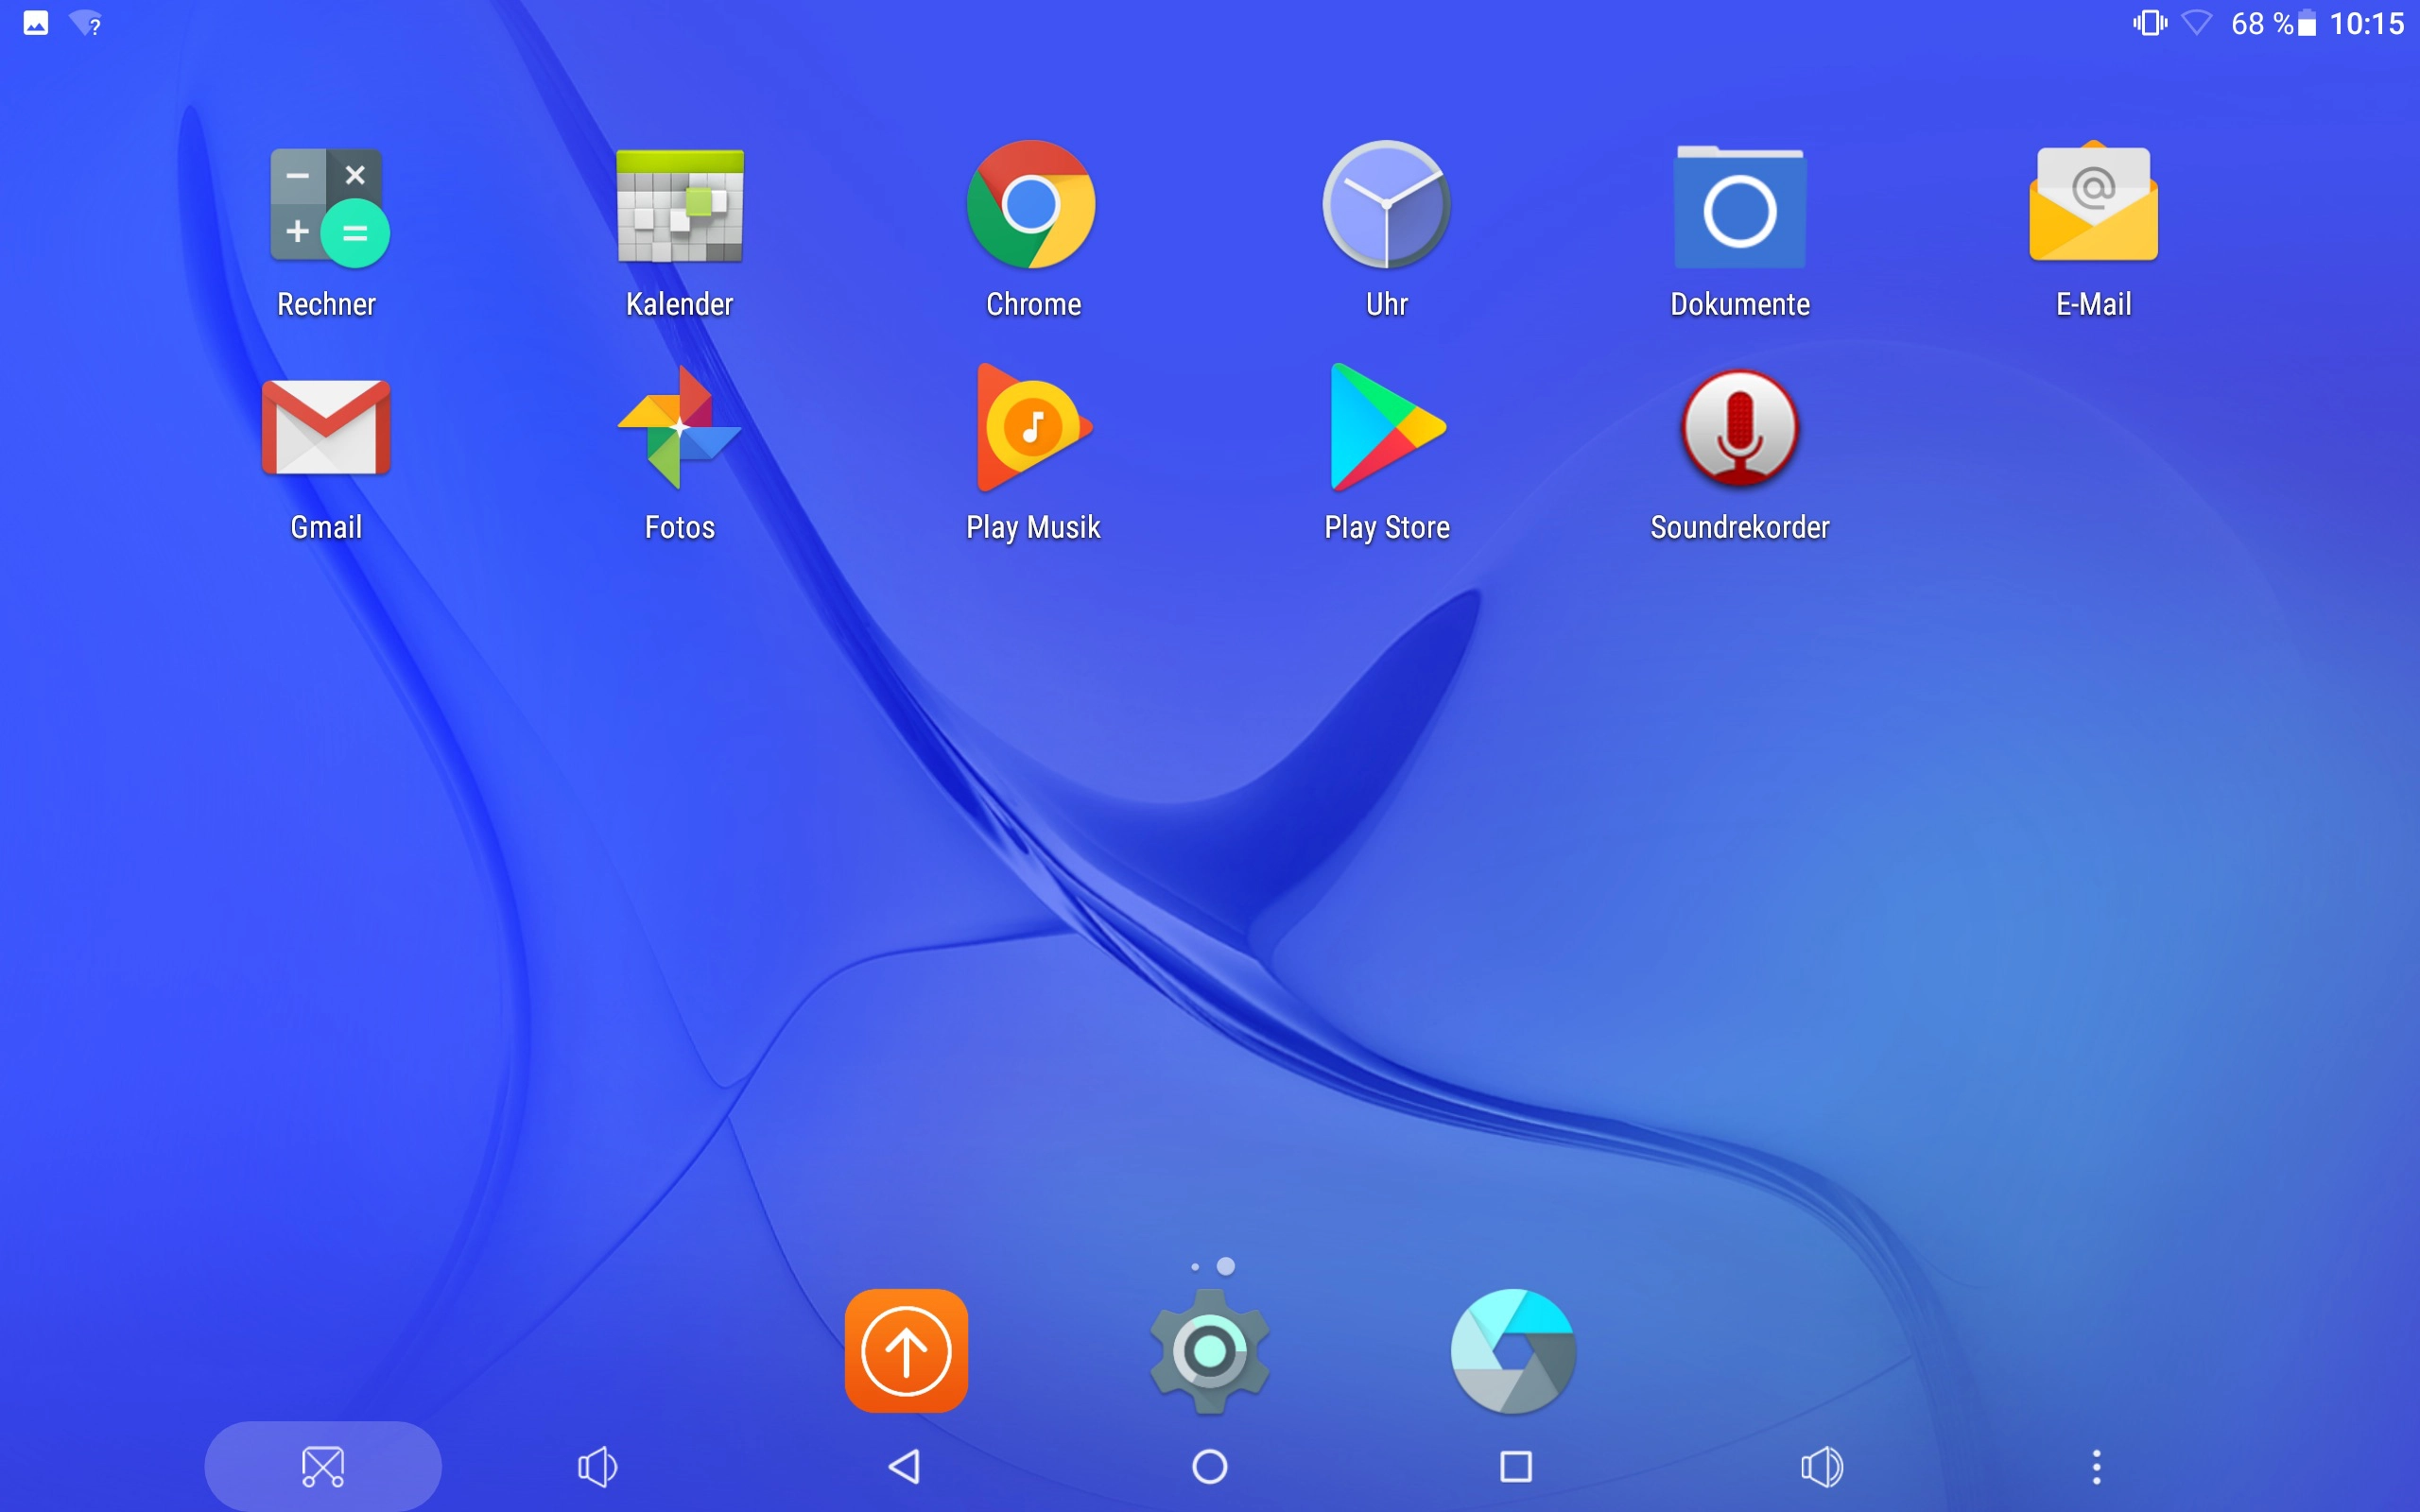Screen dimensions: 2420x1512
Task: Tap the empty Wi-Fi signal icon near battery
Action: [2197, 22]
